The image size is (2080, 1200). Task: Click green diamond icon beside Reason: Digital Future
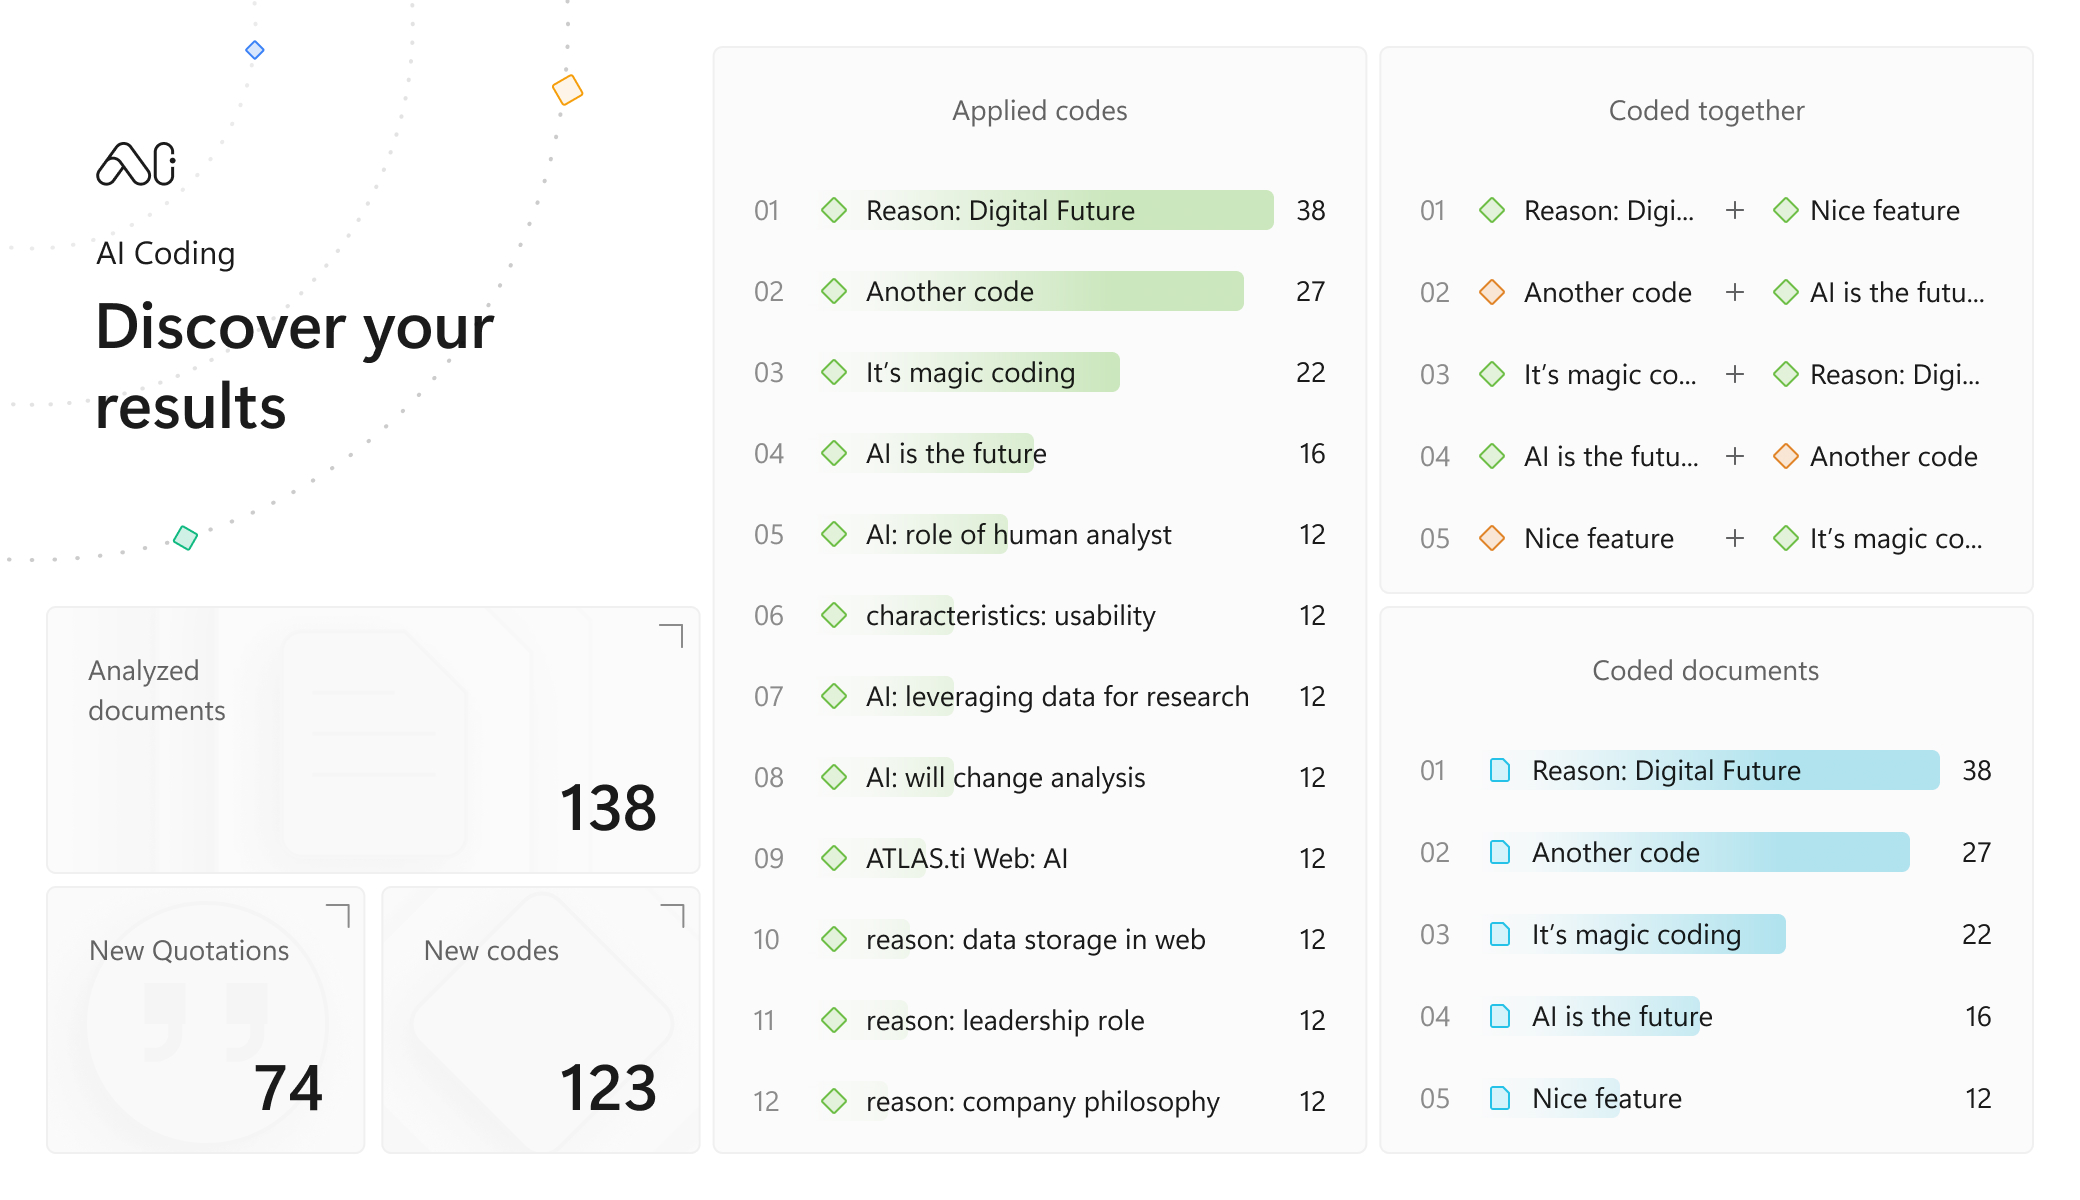(x=834, y=210)
